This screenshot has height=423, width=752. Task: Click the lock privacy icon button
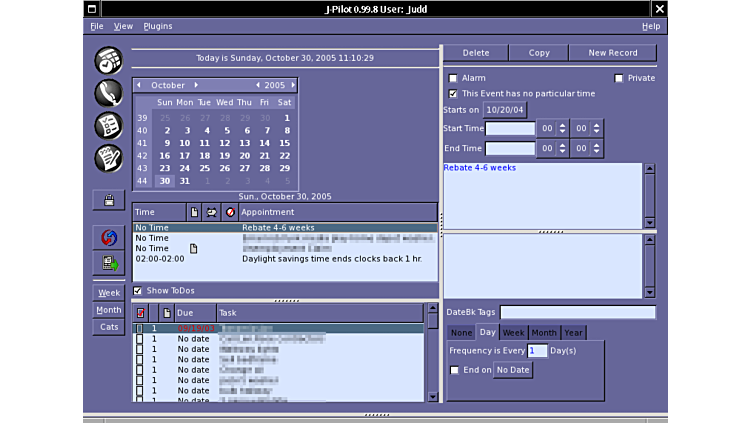(108, 200)
